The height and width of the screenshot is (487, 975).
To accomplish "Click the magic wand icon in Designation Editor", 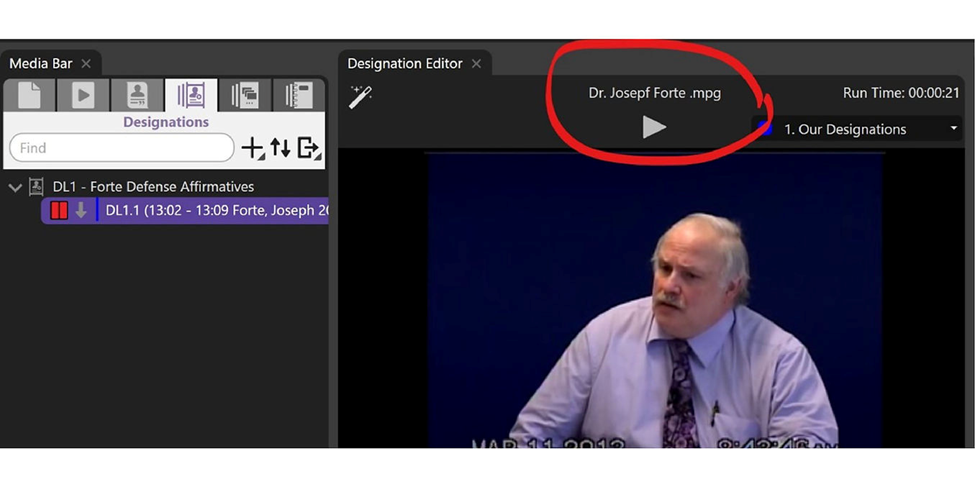I will point(360,96).
